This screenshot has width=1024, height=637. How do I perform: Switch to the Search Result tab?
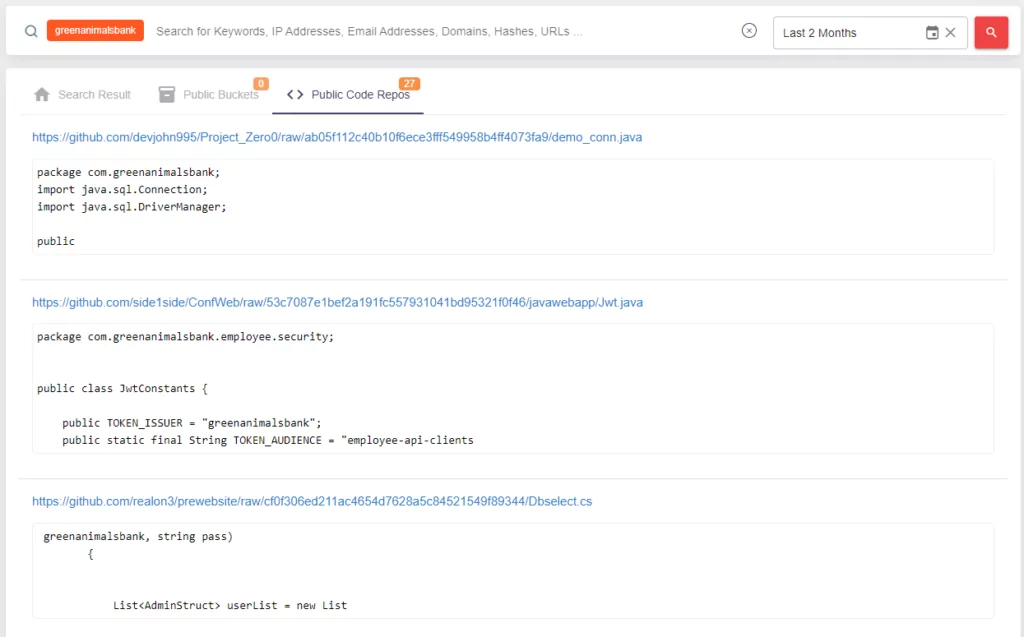point(82,95)
